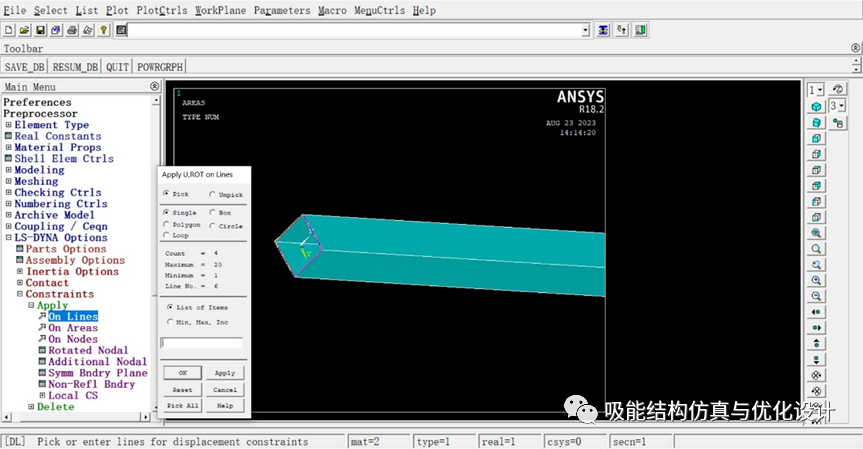Open the WorkPlane menu
This screenshot has width=863, height=449.
pos(220,10)
